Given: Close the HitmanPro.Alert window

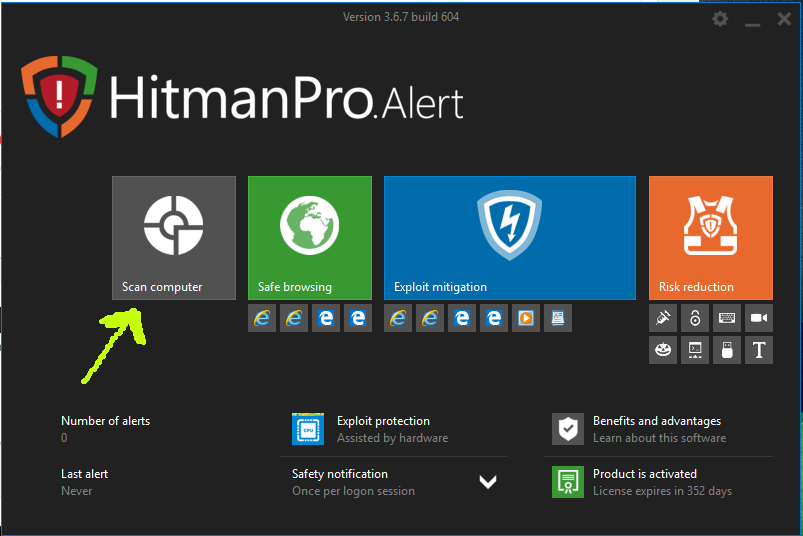Looking at the screenshot, I should point(784,19).
